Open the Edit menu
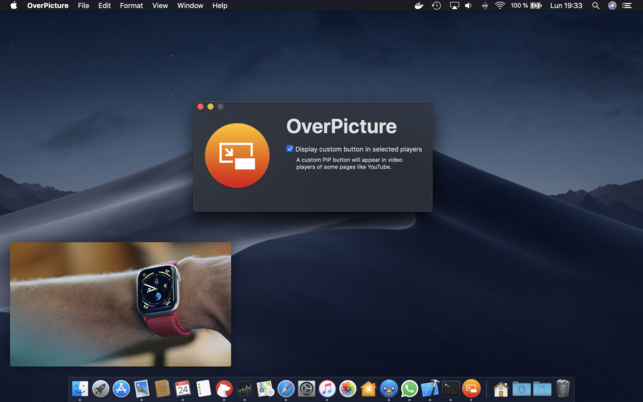The height and width of the screenshot is (402, 643). pyautogui.click(x=104, y=6)
